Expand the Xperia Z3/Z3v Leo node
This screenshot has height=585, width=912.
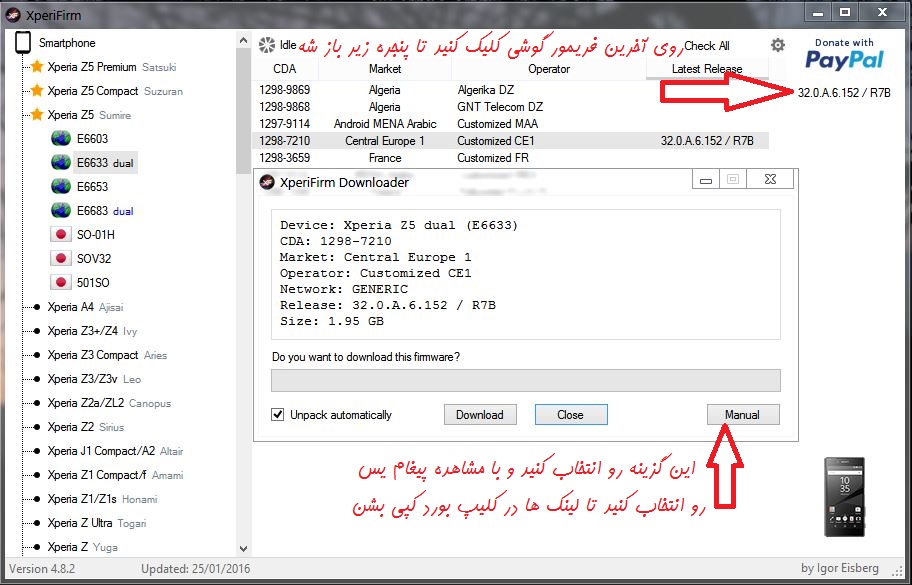click(36, 379)
